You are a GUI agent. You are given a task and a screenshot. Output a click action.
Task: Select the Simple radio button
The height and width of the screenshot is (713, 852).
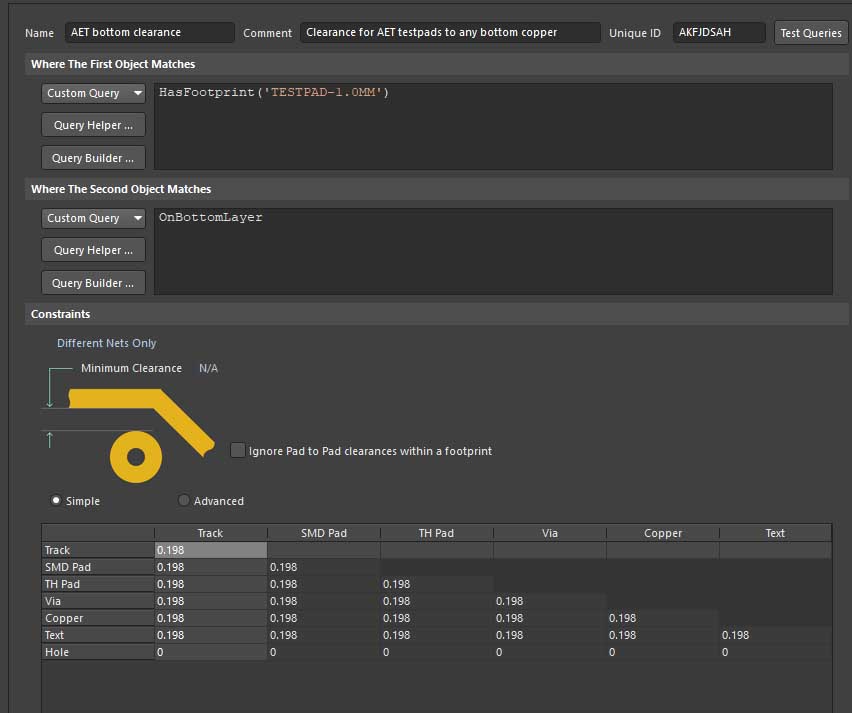[56, 501]
